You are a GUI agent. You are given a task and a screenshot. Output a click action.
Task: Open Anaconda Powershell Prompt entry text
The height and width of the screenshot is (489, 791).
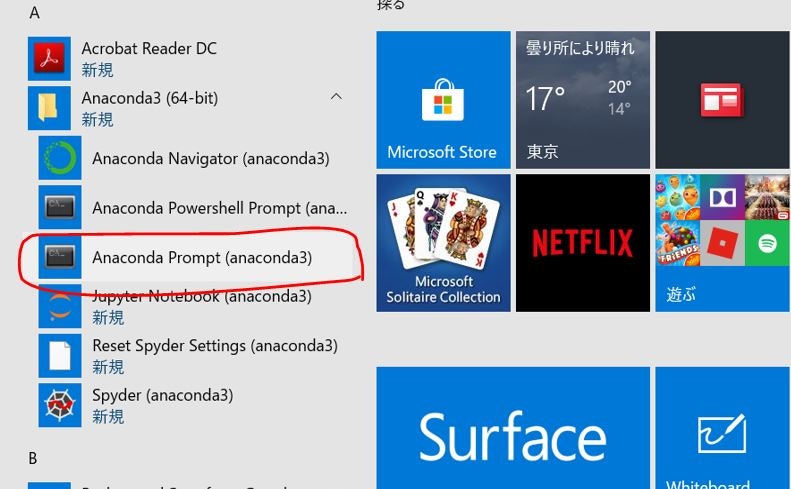219,208
